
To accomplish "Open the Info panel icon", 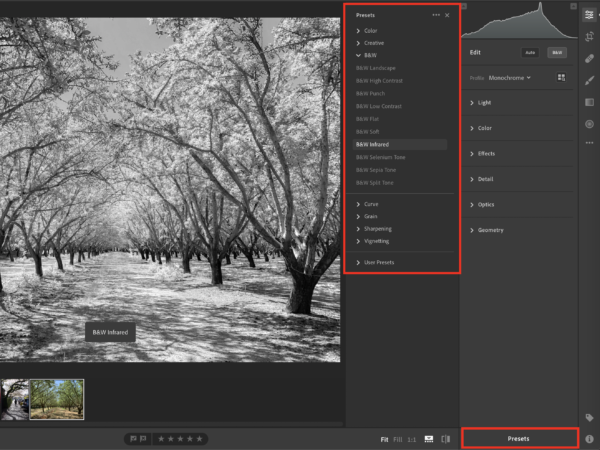I will click(589, 439).
